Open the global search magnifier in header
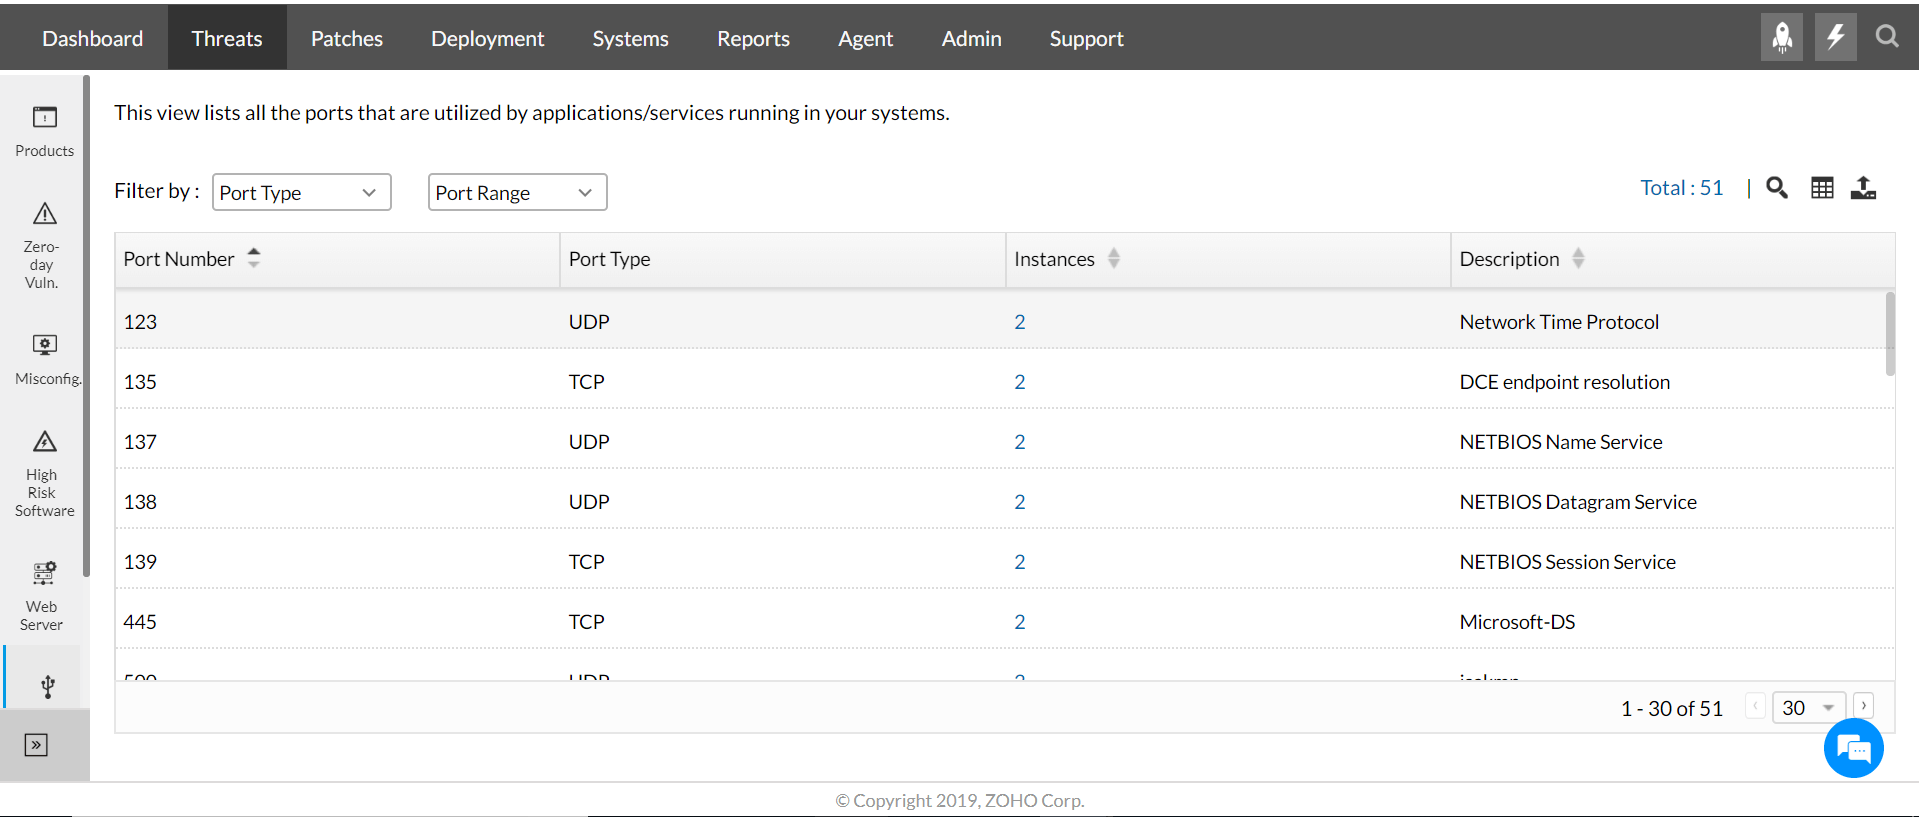This screenshot has height=817, width=1919. point(1886,37)
